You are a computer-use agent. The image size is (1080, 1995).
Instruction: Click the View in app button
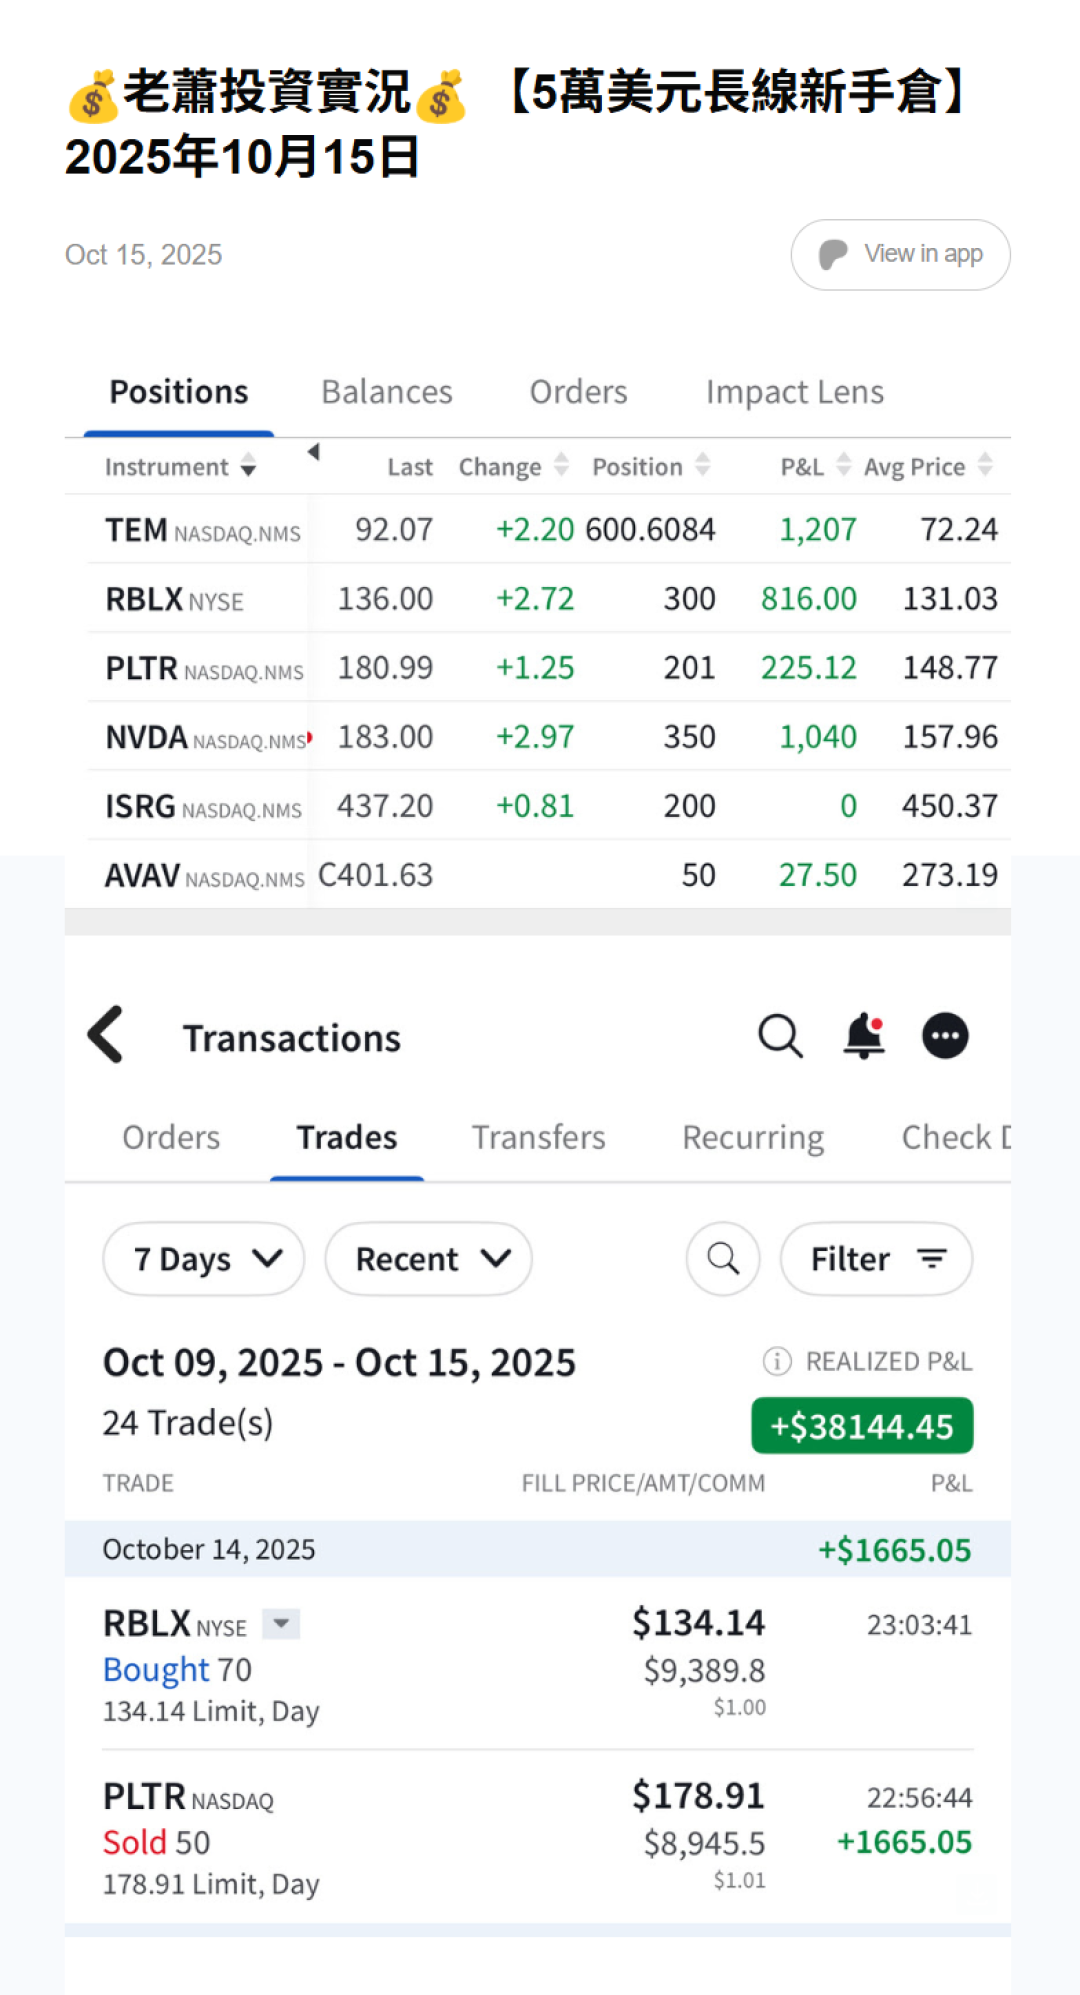click(900, 255)
